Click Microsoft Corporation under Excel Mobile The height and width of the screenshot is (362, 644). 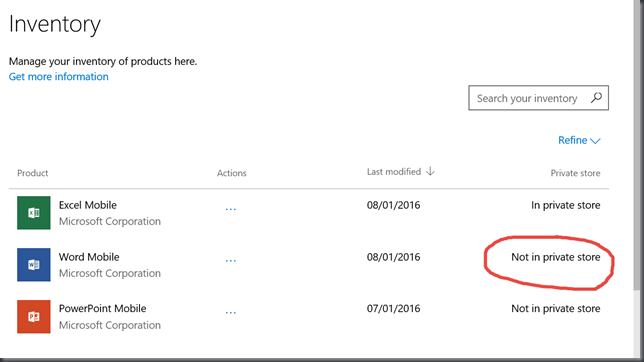[110, 221]
